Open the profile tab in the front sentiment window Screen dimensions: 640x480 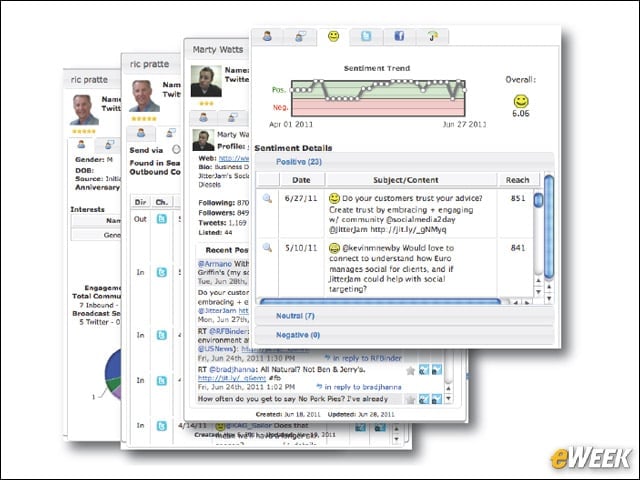tap(267, 36)
